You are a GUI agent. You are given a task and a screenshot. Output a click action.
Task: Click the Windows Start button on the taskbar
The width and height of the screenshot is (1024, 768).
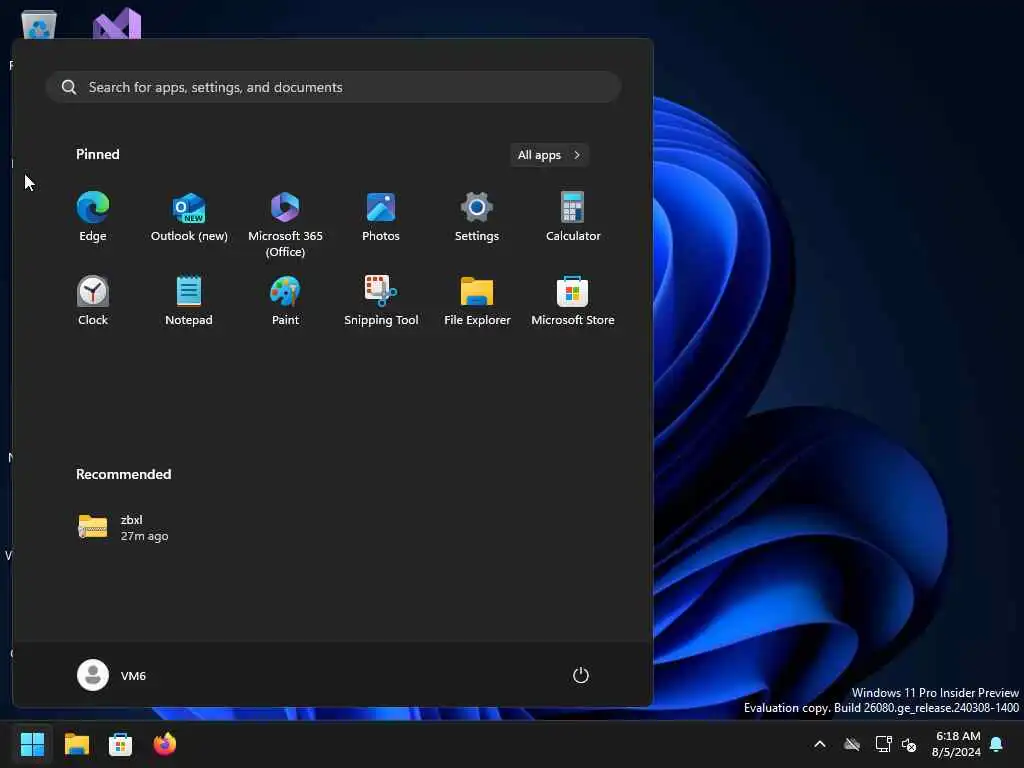tap(32, 744)
